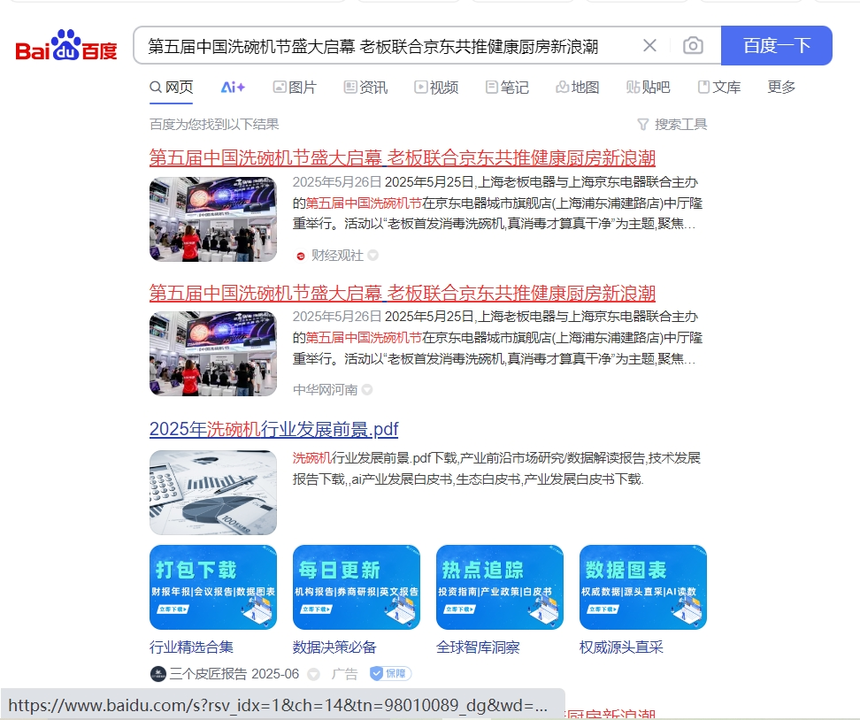This screenshot has width=860, height=720.
Task: Open 搜索工具 filter options
Action: (672, 124)
